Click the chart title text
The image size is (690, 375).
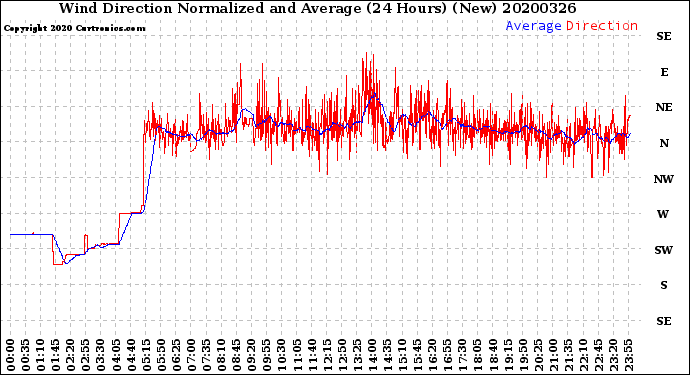point(317,8)
